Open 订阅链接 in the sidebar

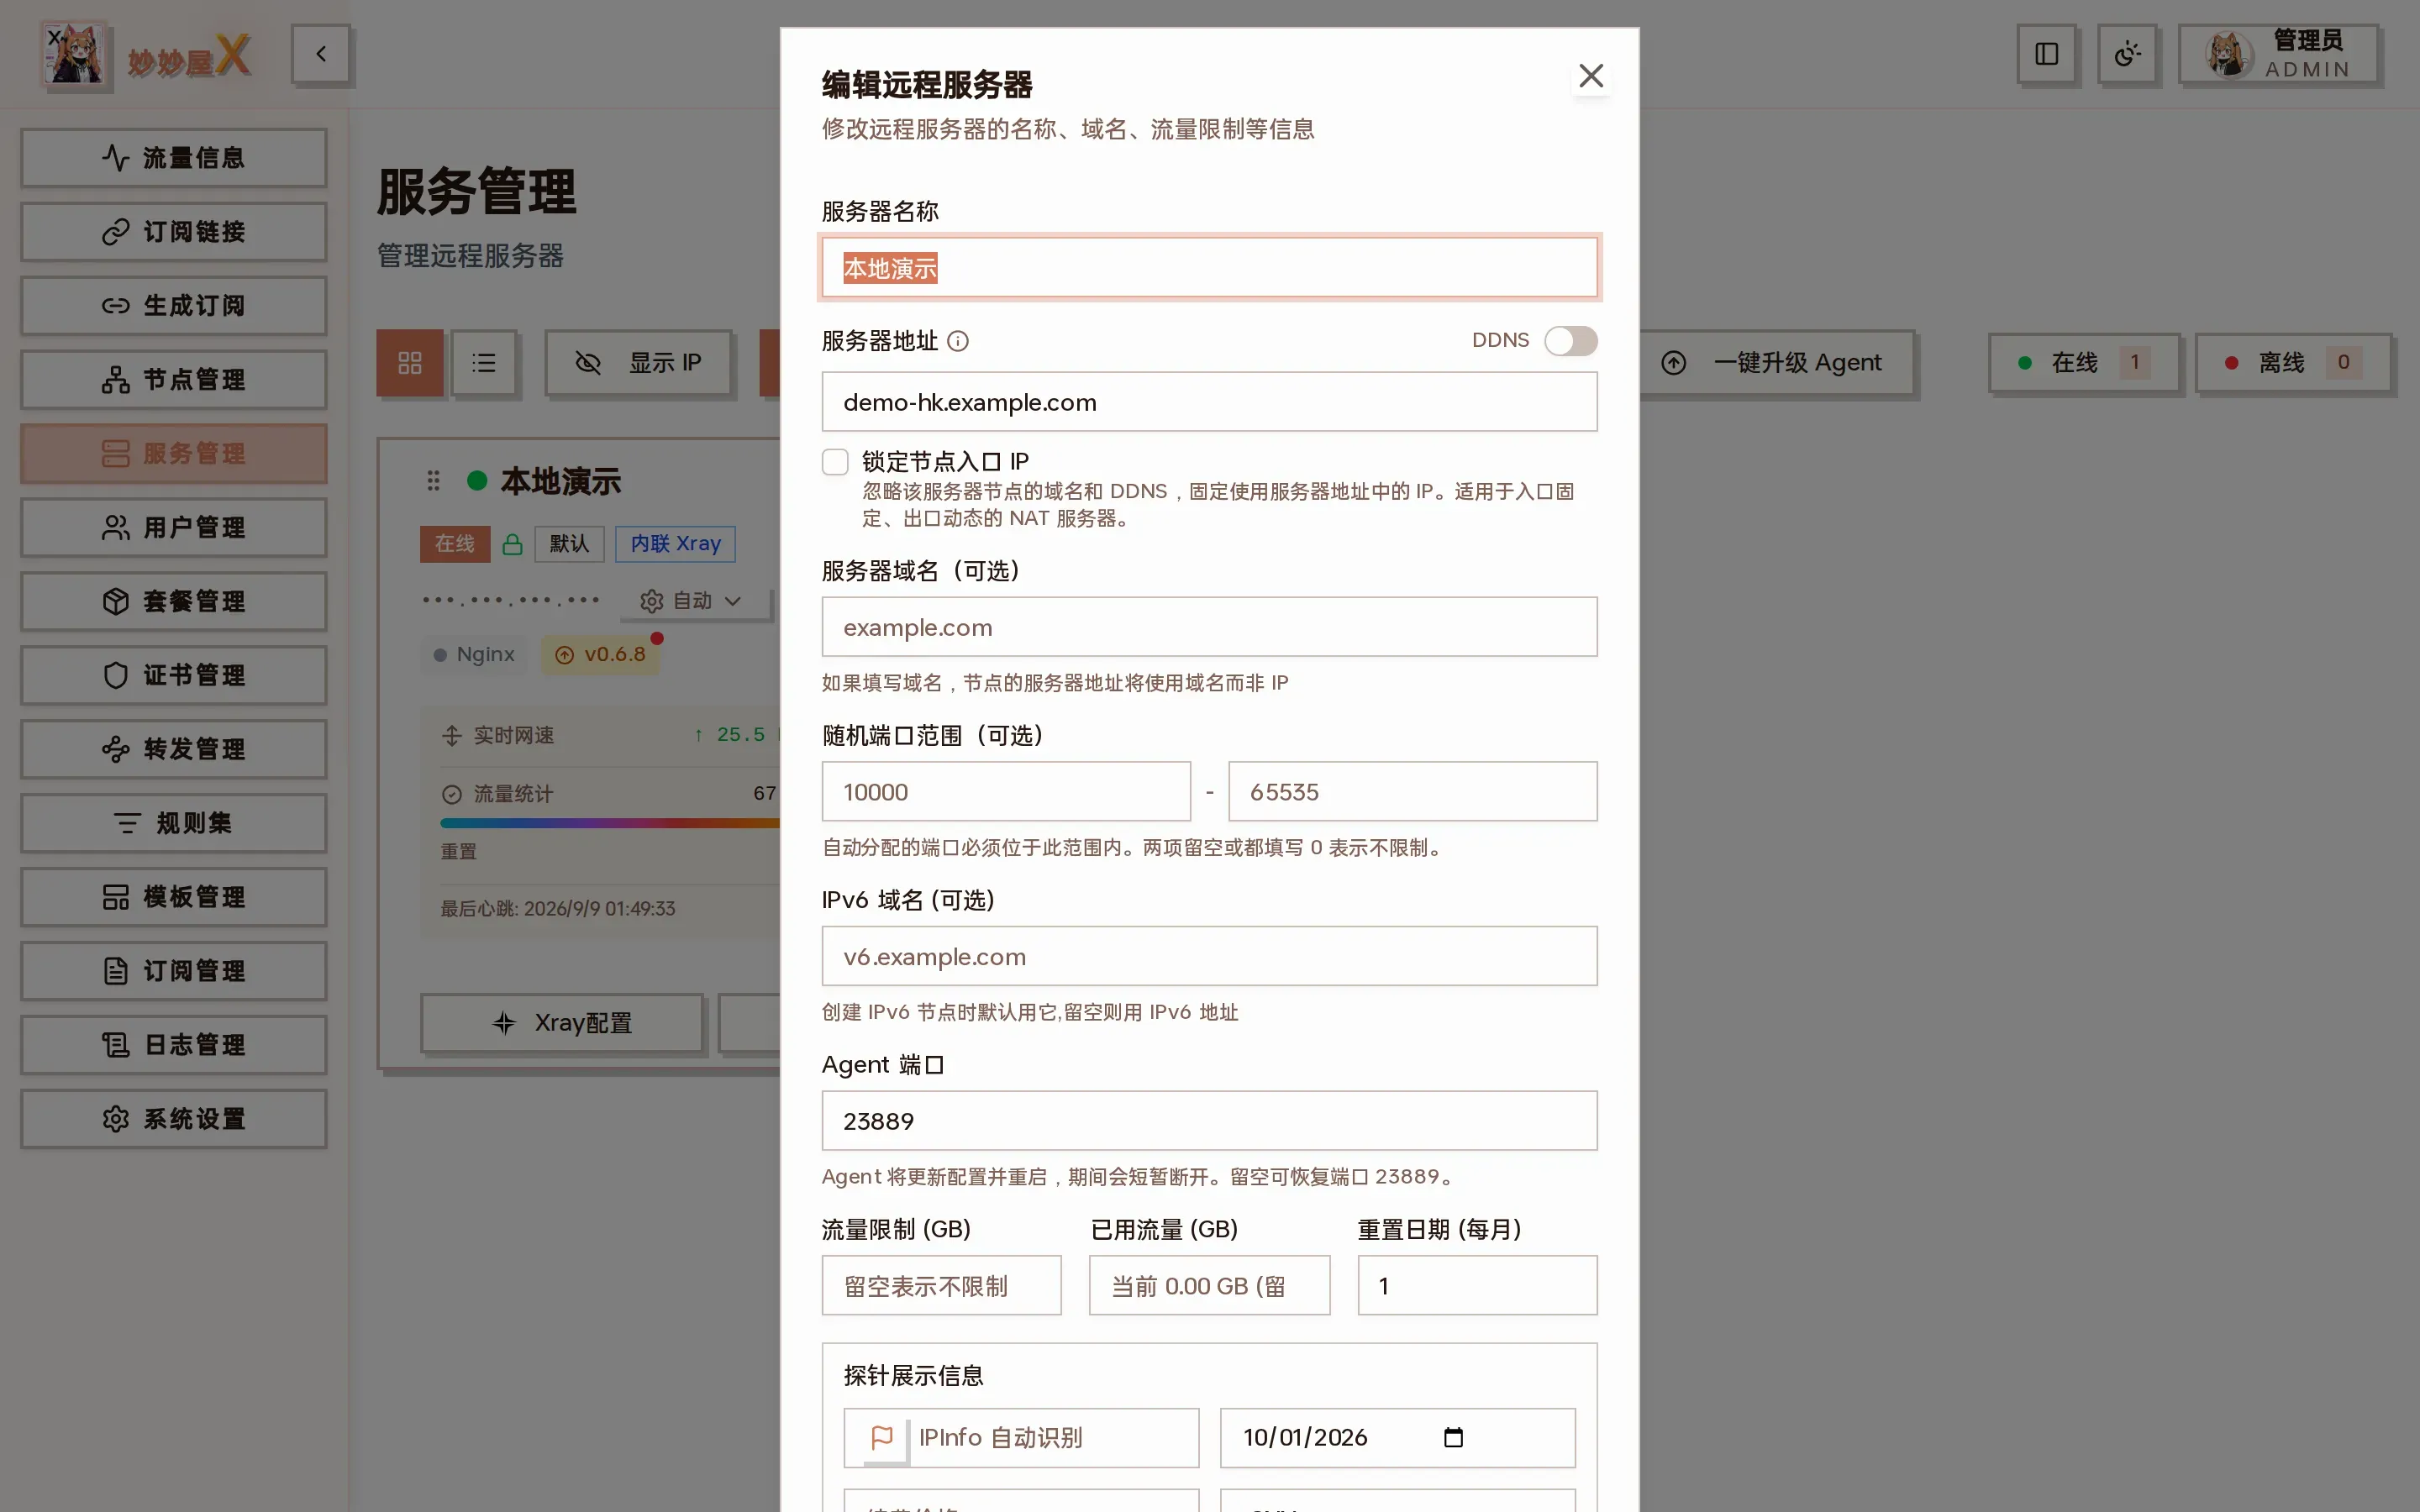click(173, 232)
